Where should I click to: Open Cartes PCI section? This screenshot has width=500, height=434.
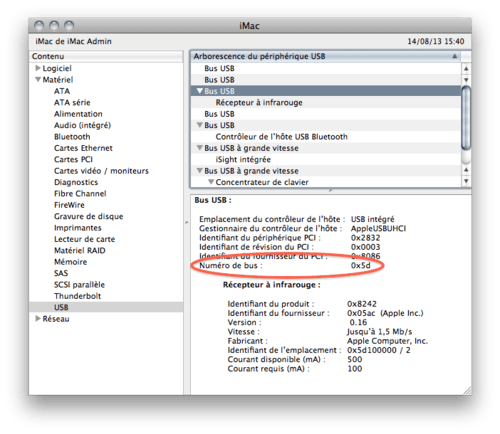pos(73,159)
